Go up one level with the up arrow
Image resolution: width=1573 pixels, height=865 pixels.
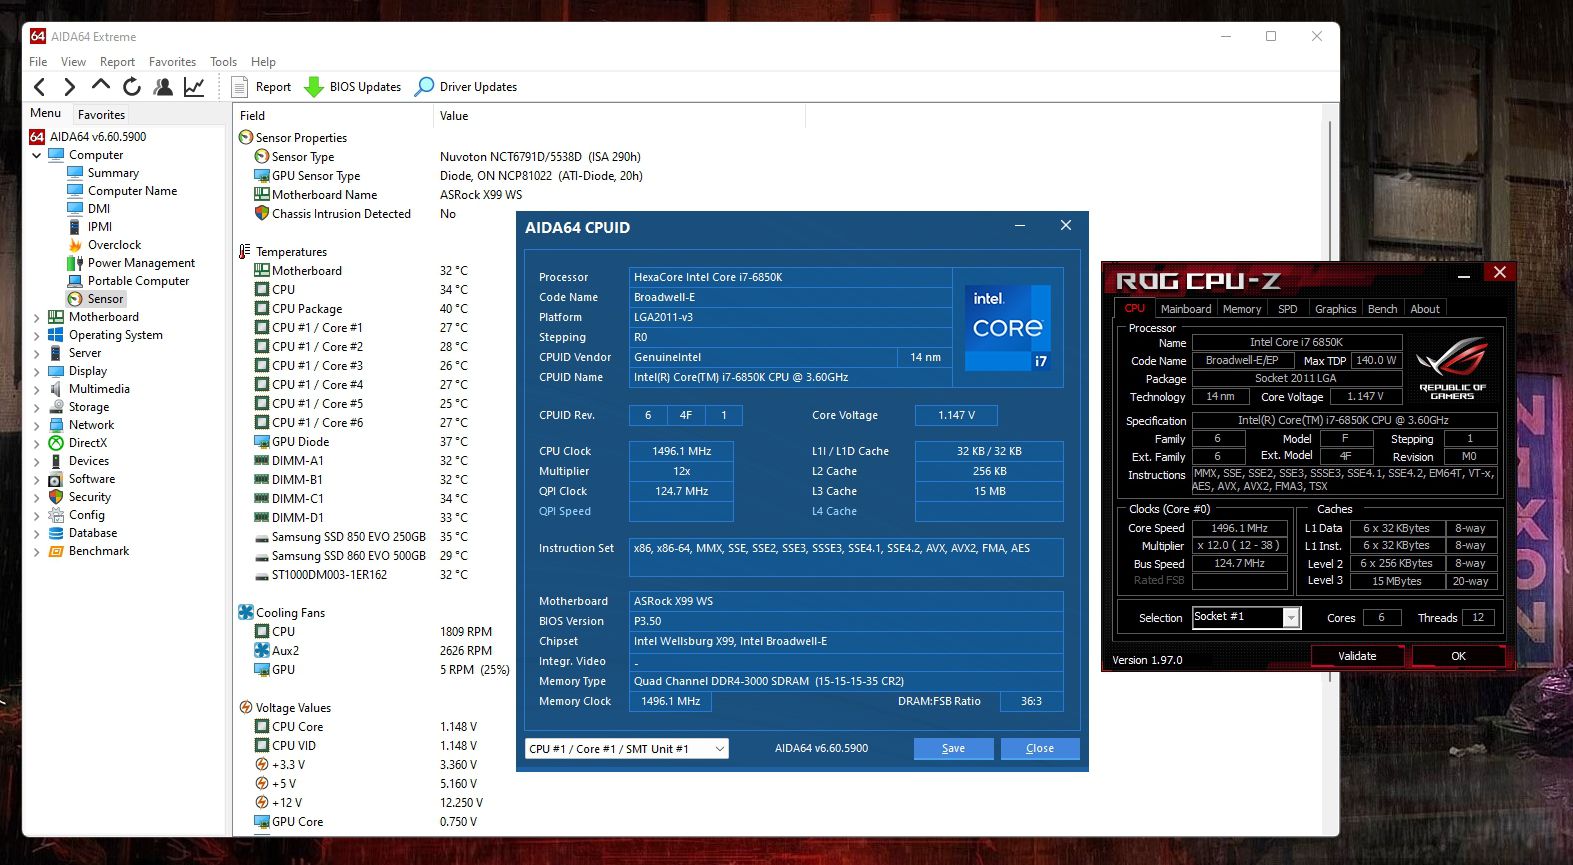101,86
